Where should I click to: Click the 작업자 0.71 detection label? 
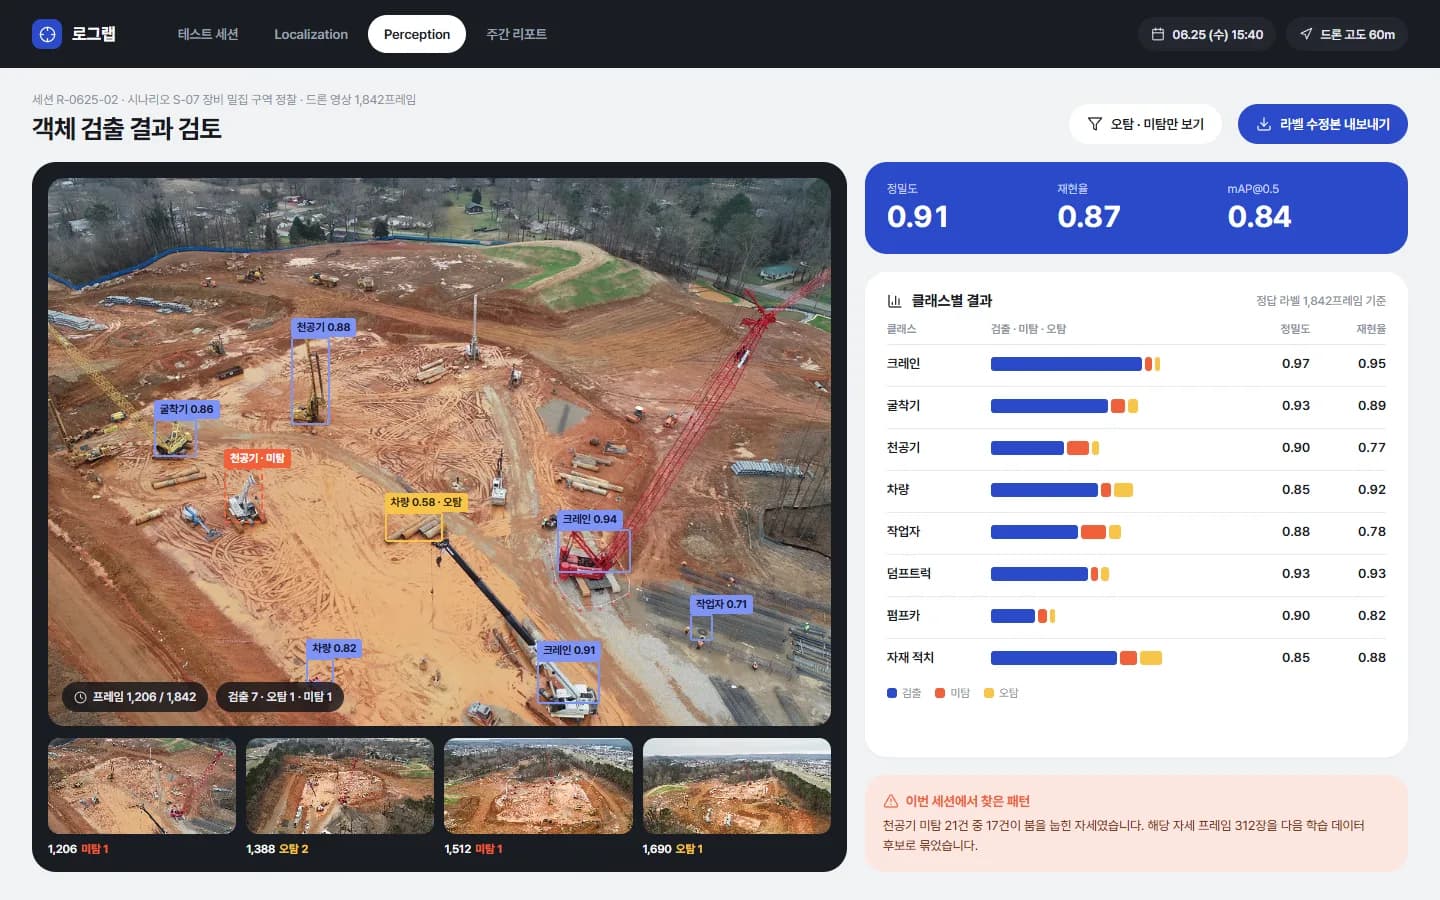(x=721, y=604)
